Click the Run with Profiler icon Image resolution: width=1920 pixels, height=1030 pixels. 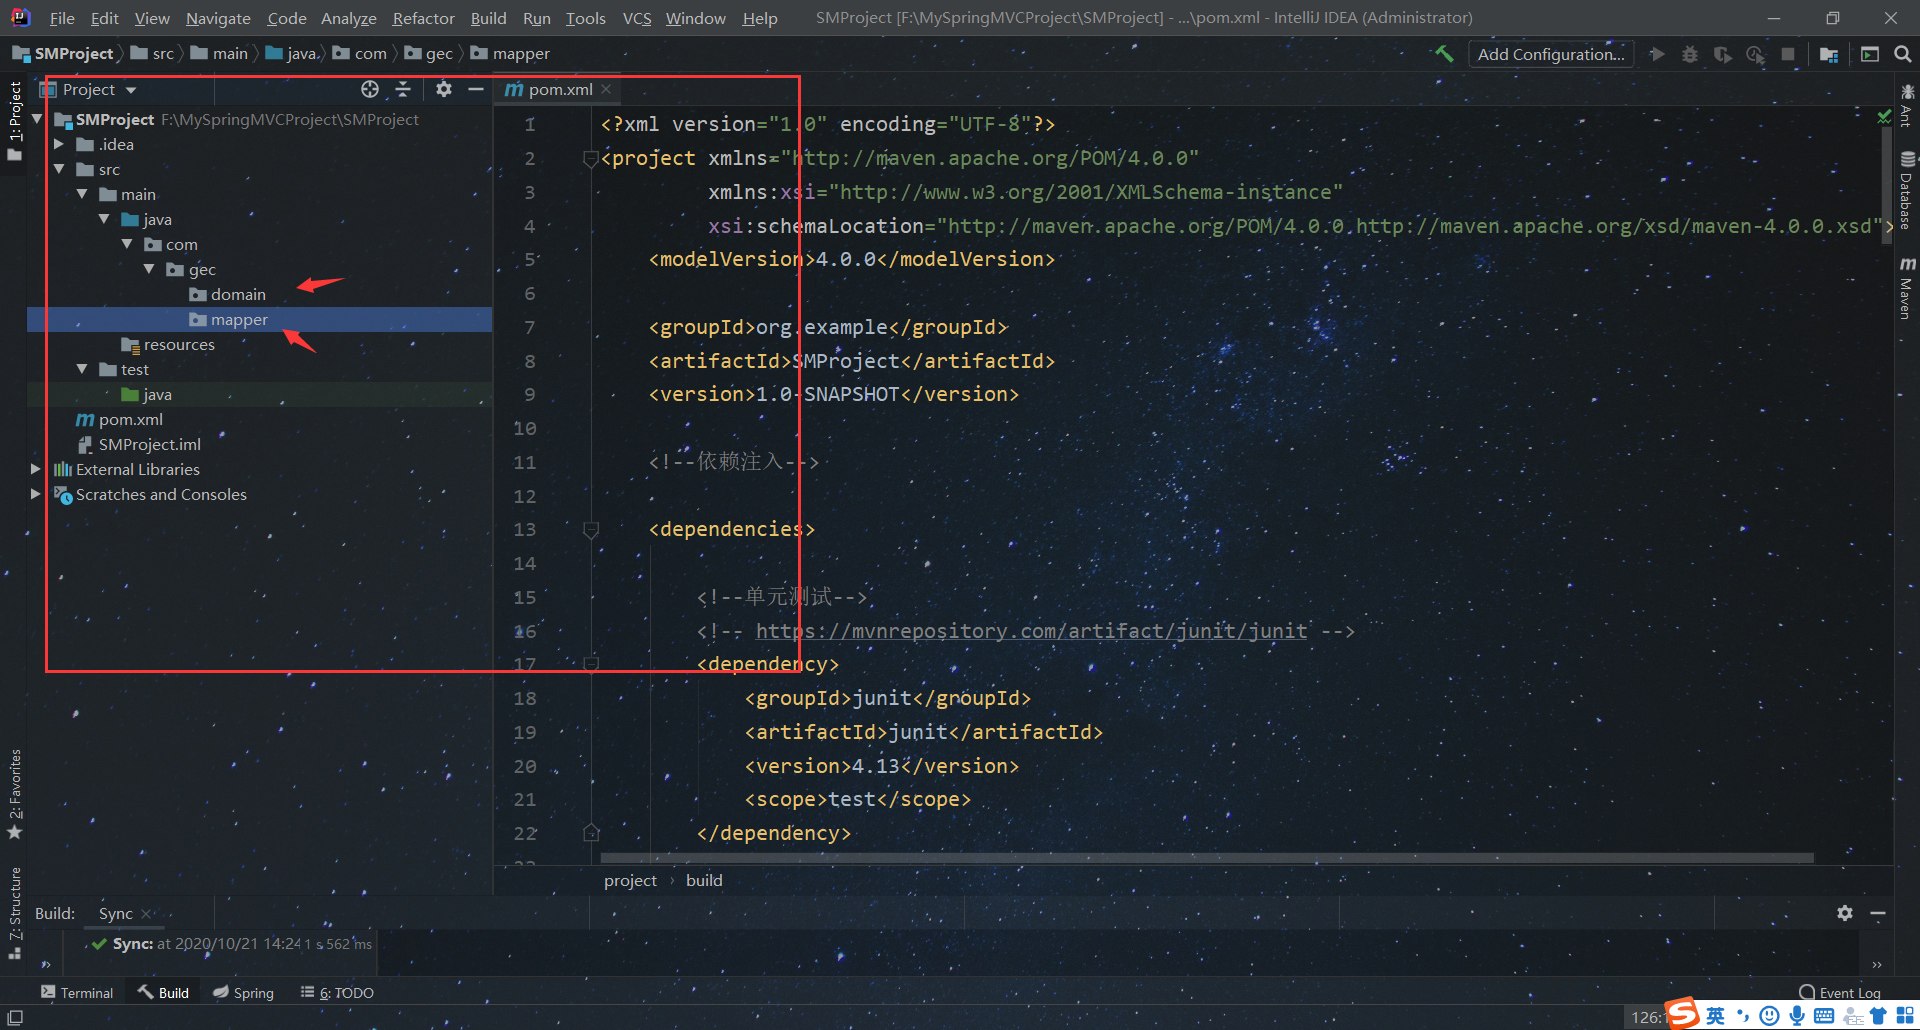click(1755, 54)
